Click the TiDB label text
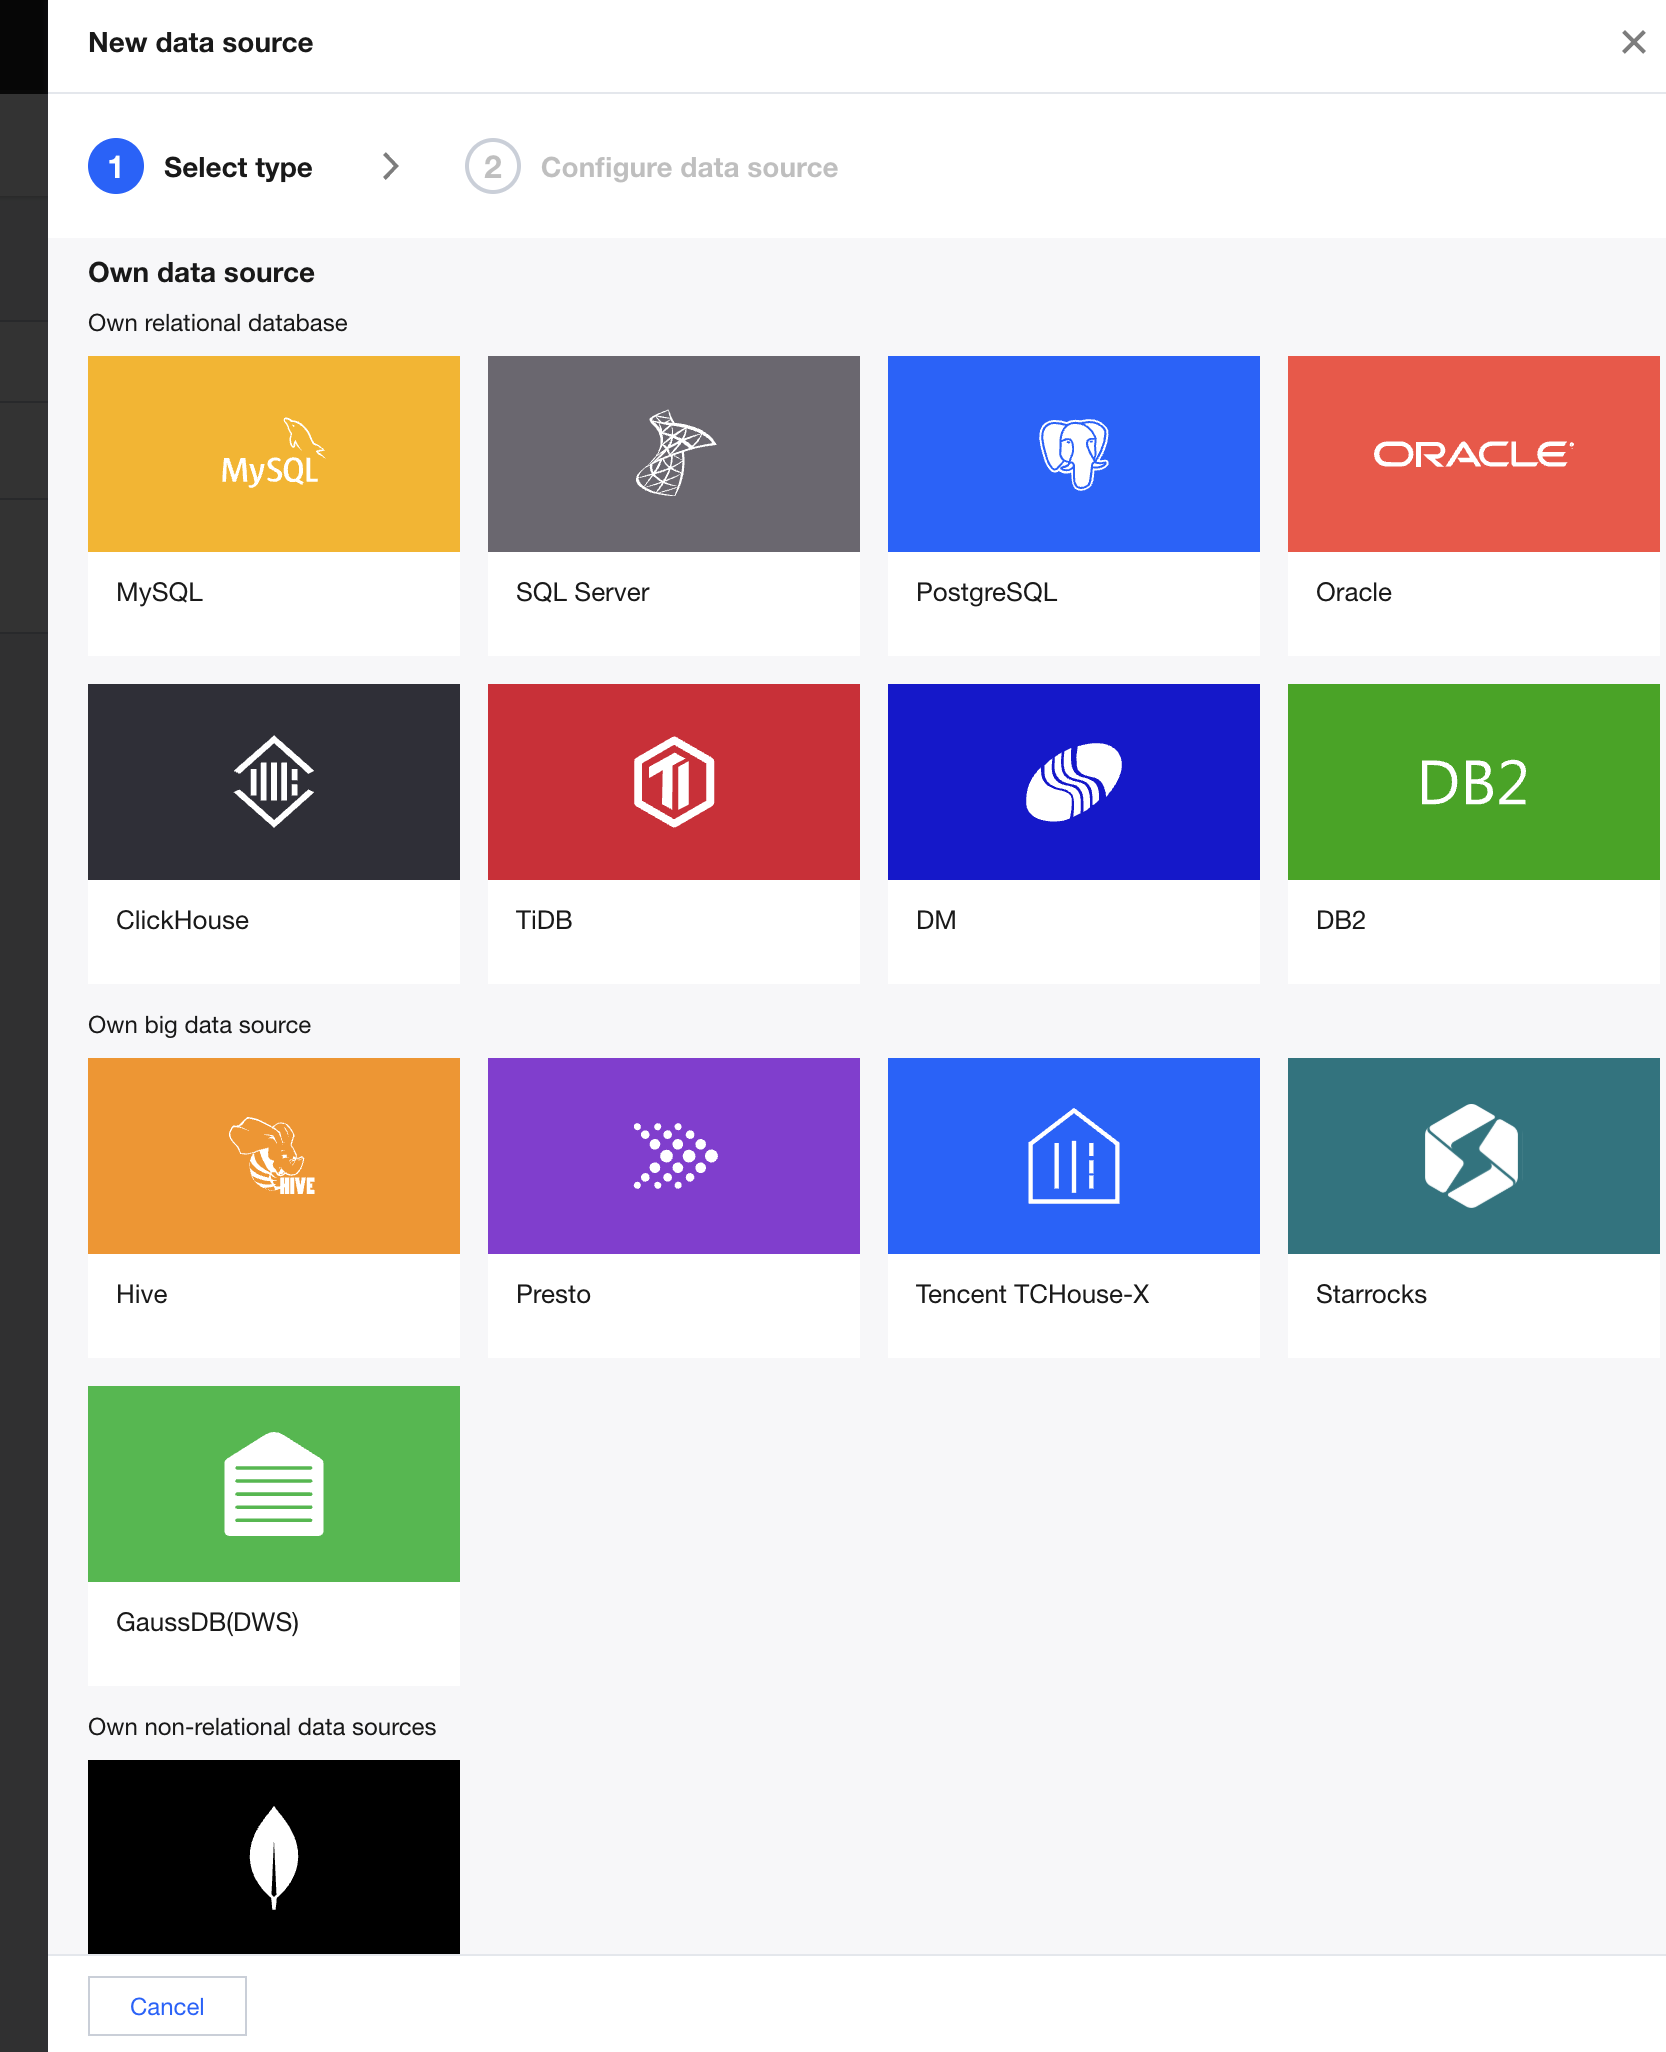 (544, 920)
